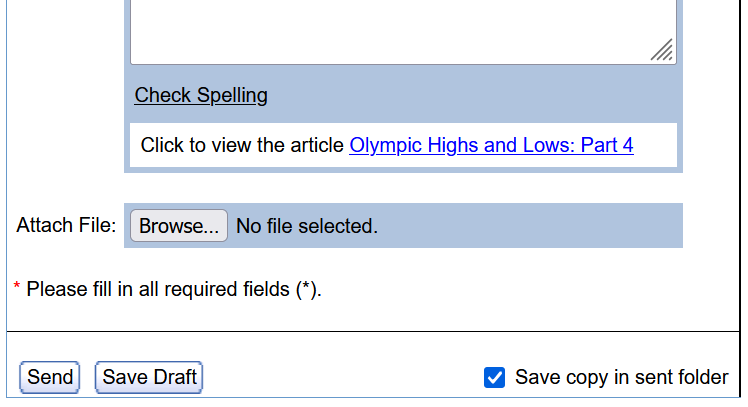Click the "Click to view the article" text
This screenshot has height=407, width=748.
(x=243, y=145)
